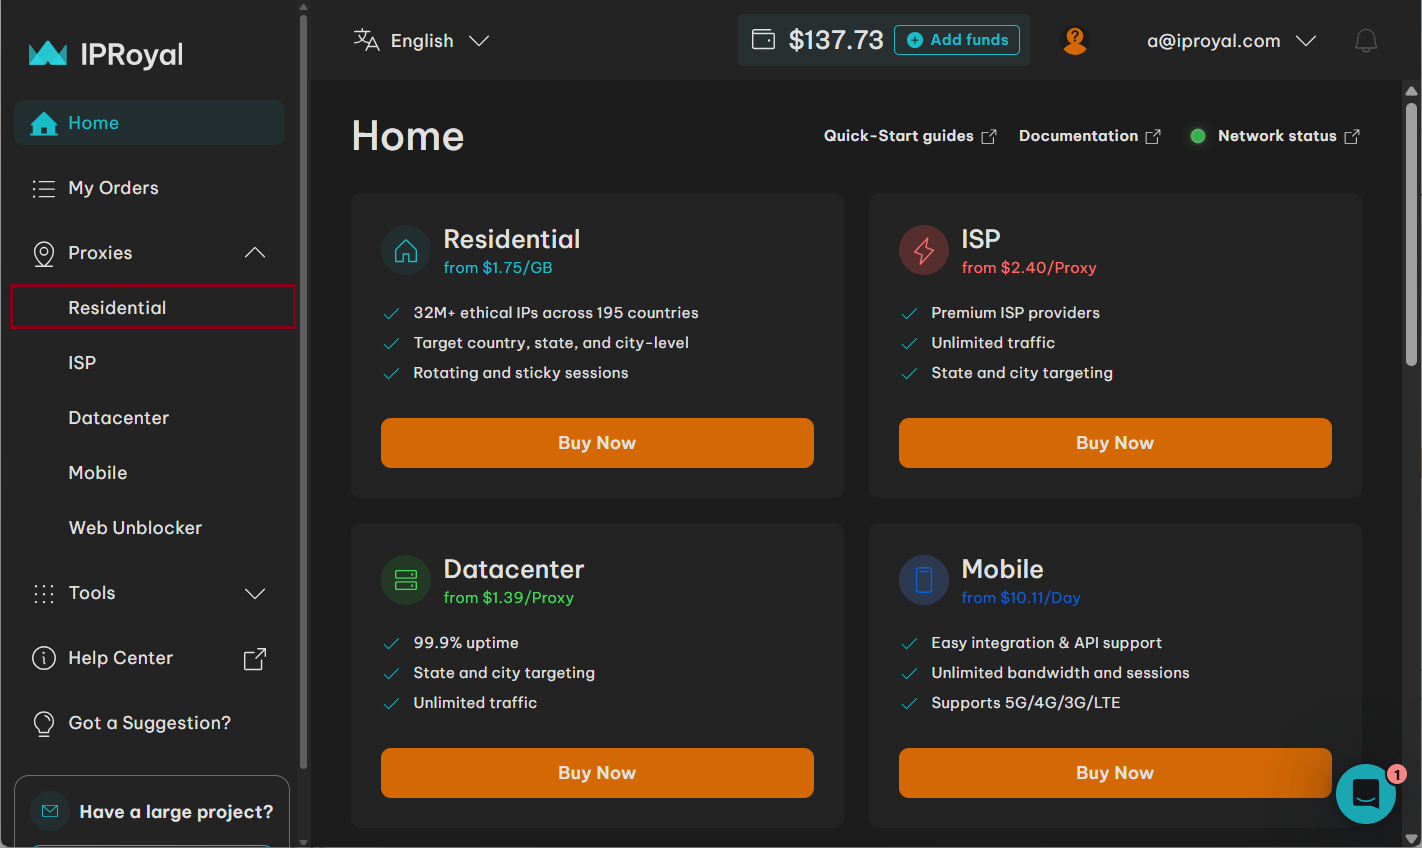1422x848 pixels.
Task: Open the live chat bubble
Action: (1365, 794)
